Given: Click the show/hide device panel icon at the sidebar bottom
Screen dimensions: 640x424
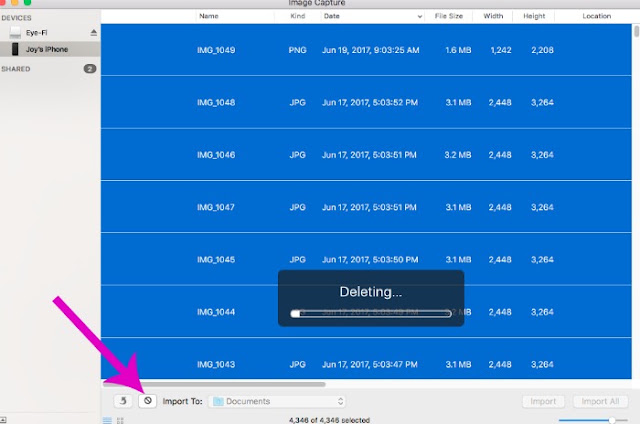Looking at the screenshot, I should pyautogui.click(x=3, y=420).
